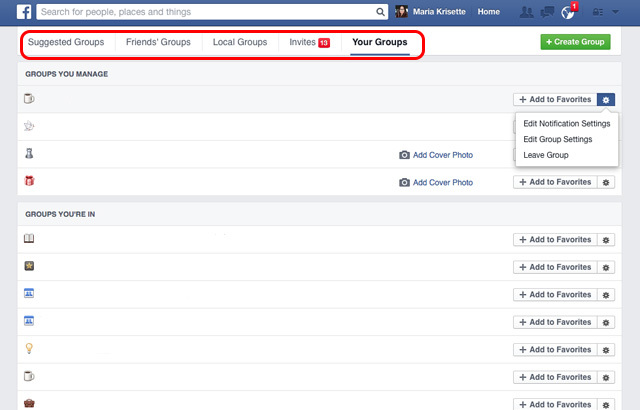640x410 pixels.
Task: Add the gift box group to favorites
Action: point(555,182)
